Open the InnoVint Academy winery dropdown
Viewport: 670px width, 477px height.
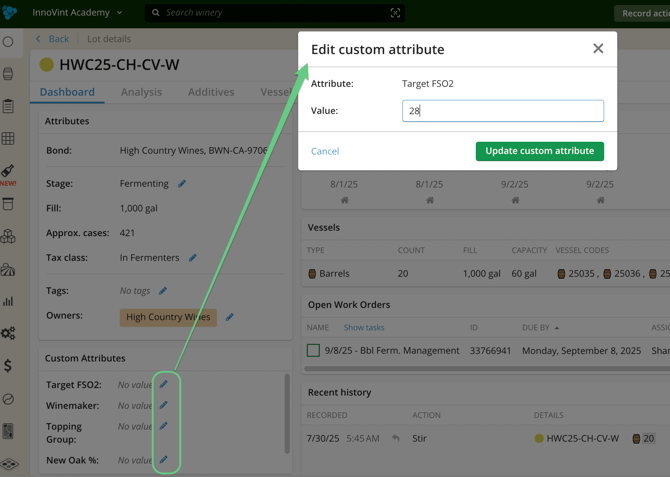(77, 13)
